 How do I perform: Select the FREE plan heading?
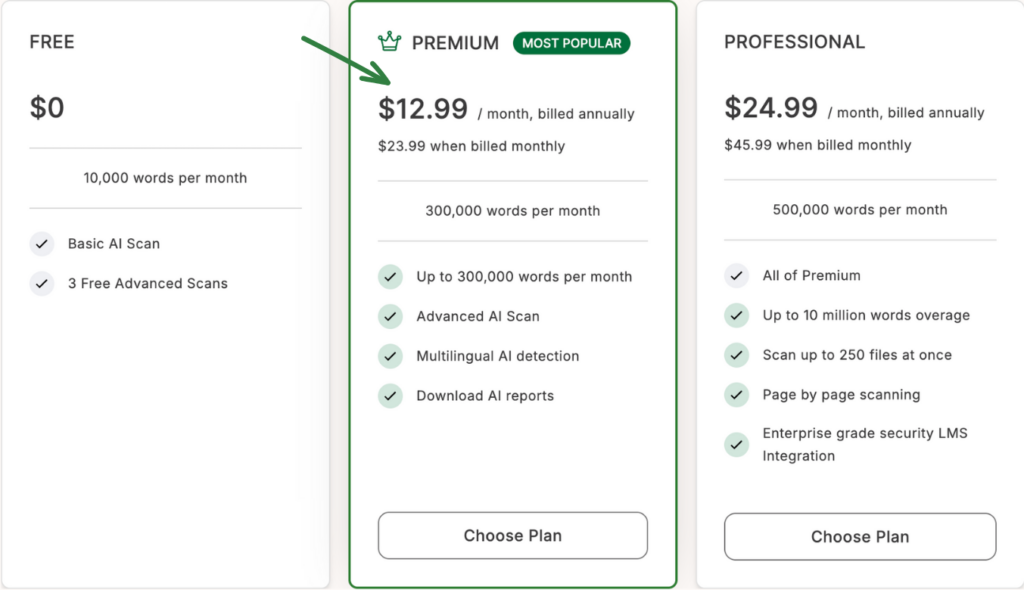coord(51,42)
